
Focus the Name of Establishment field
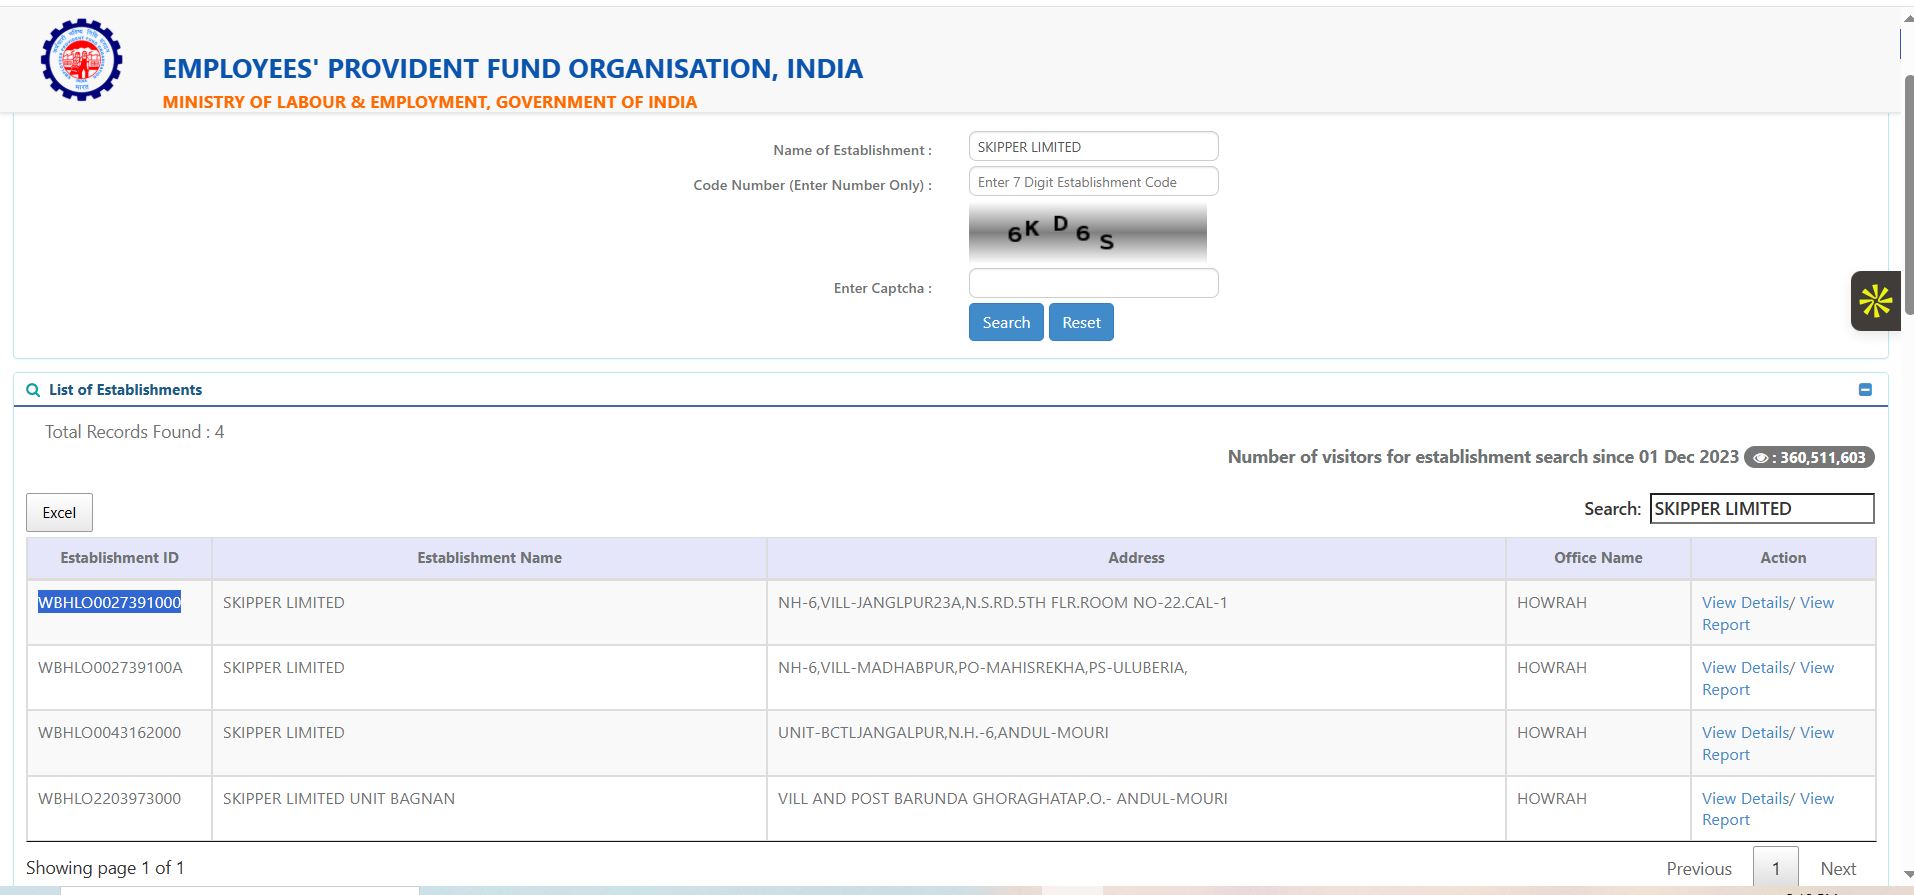pyautogui.click(x=1093, y=147)
